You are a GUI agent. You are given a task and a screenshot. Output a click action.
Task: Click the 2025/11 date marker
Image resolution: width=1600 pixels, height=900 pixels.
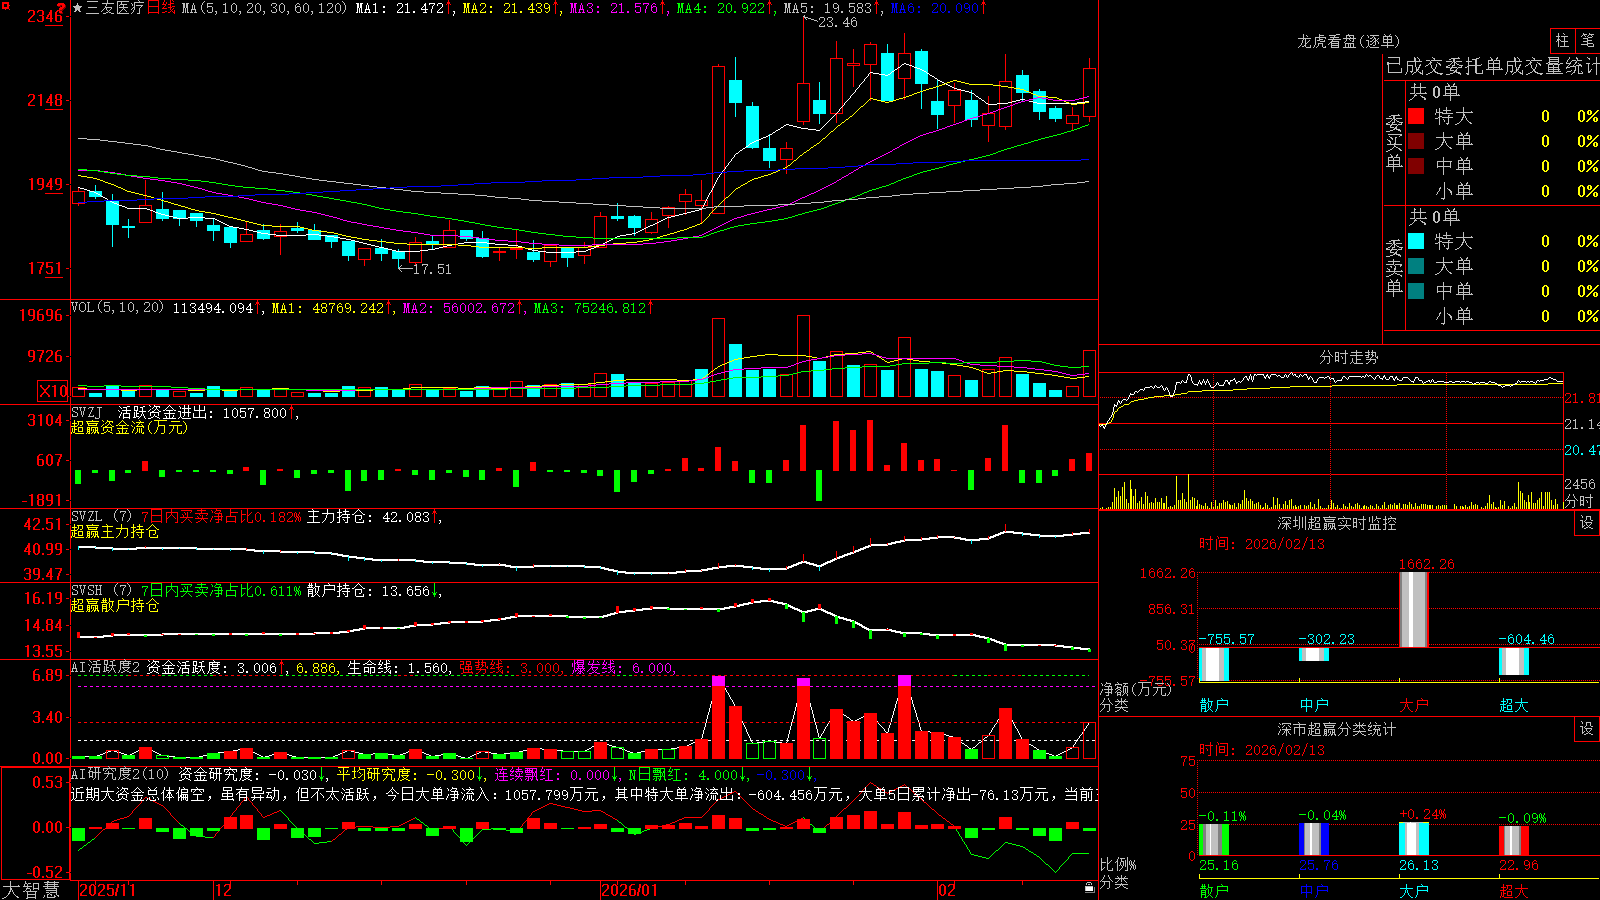tap(107, 890)
